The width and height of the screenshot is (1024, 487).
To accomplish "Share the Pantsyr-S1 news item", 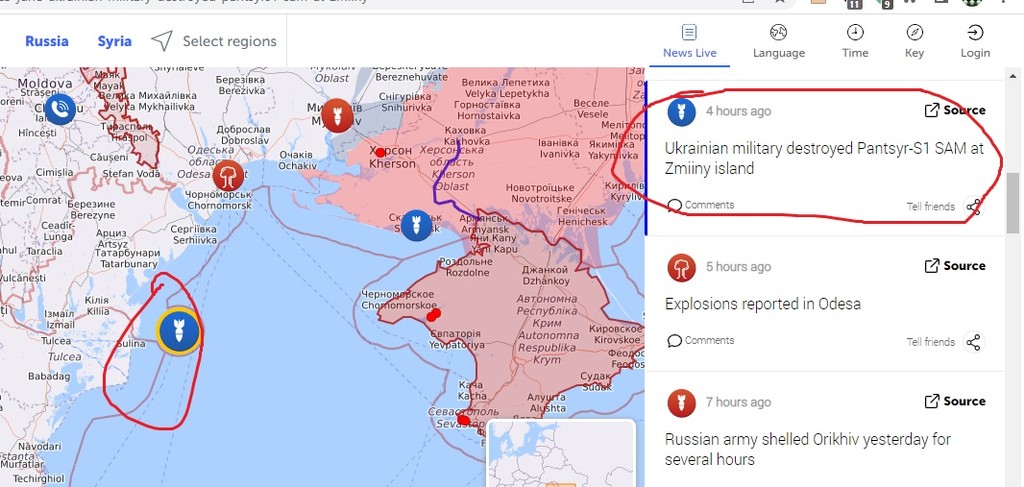I will (x=974, y=207).
